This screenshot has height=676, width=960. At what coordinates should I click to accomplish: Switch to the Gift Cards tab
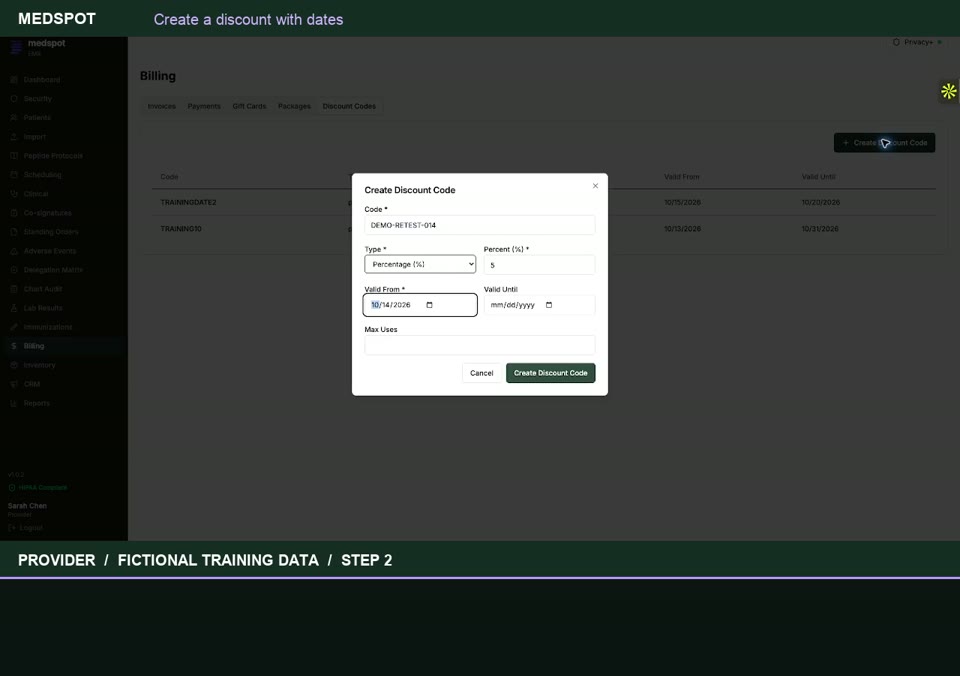pos(249,106)
